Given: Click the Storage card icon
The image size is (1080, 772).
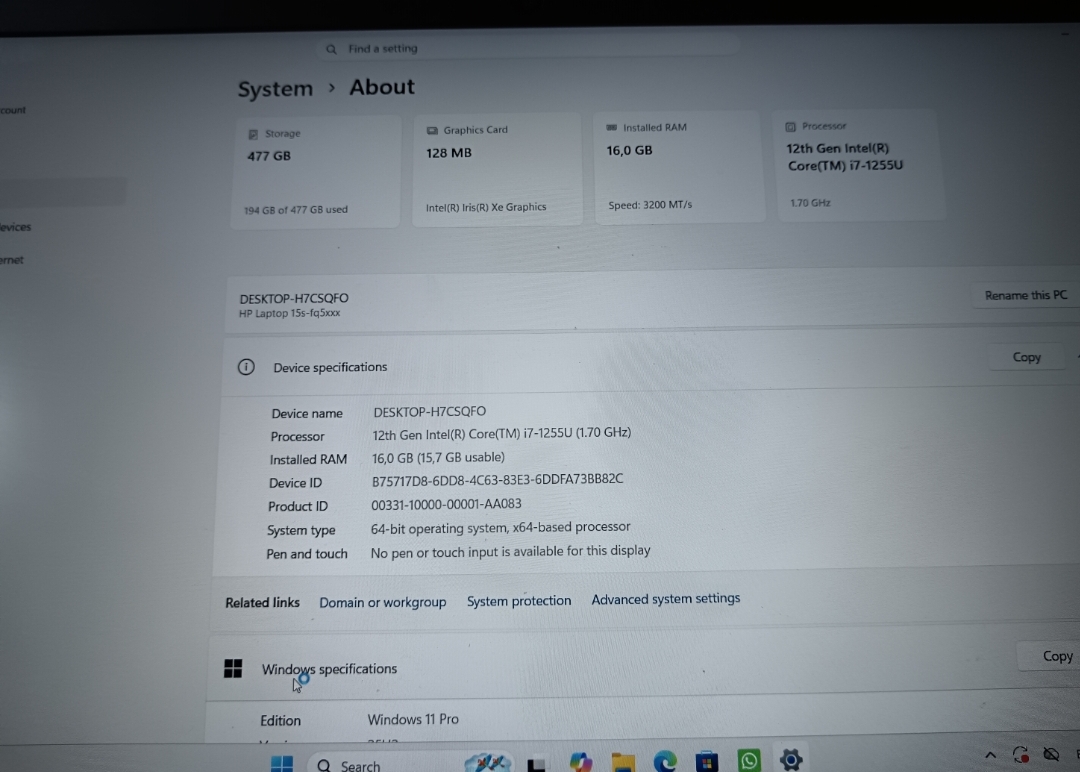Looking at the screenshot, I should [x=253, y=134].
